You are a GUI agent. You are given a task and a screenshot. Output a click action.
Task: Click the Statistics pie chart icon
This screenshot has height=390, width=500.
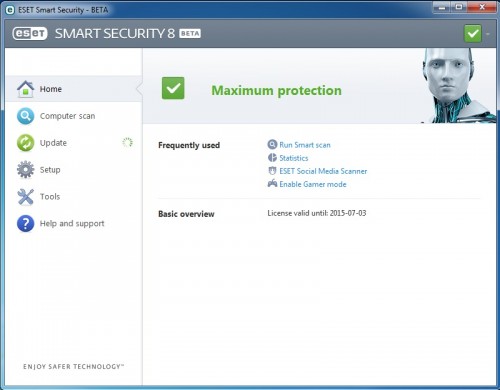point(272,157)
